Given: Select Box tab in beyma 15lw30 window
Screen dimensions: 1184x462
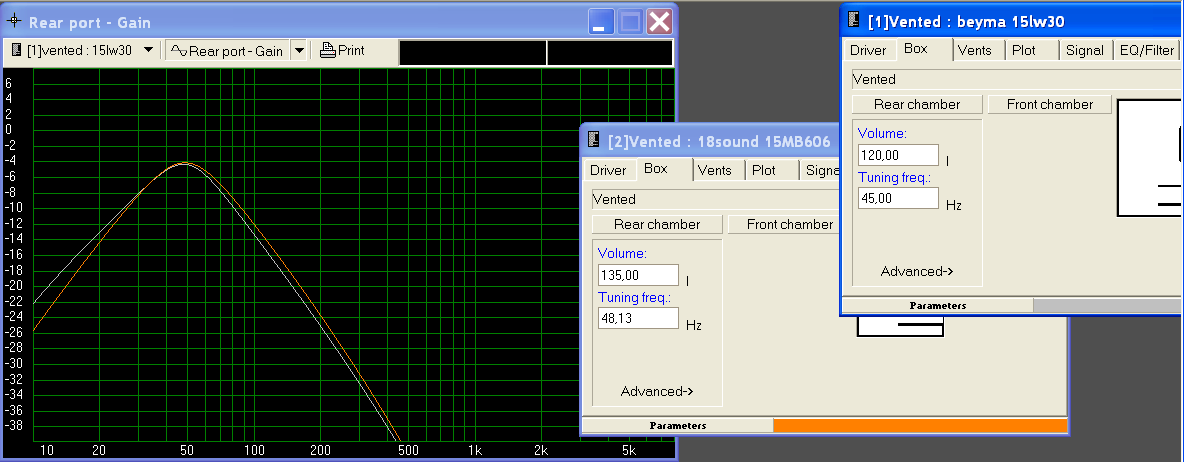Looking at the screenshot, I should (915, 49).
